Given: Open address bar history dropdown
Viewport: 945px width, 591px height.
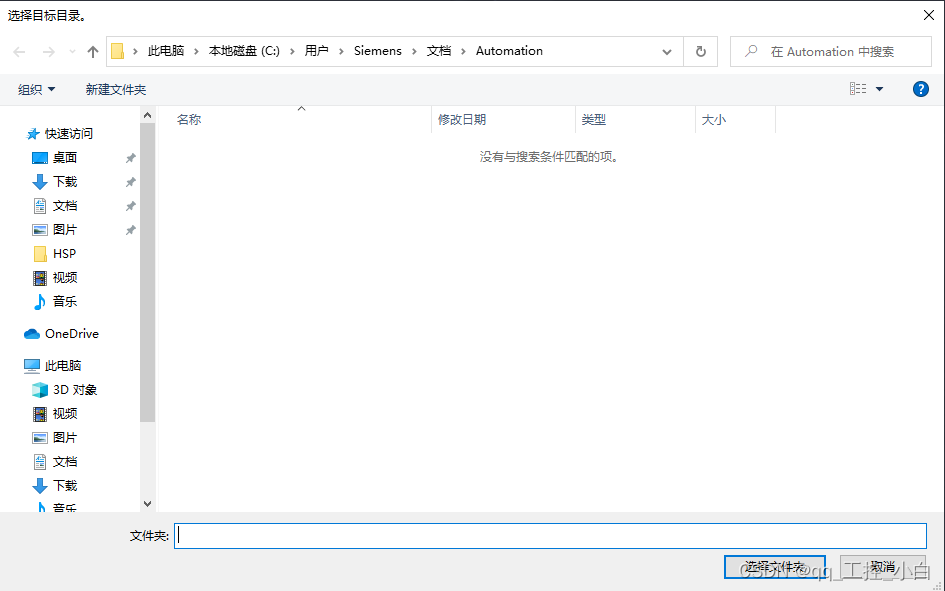Looking at the screenshot, I should coord(667,52).
